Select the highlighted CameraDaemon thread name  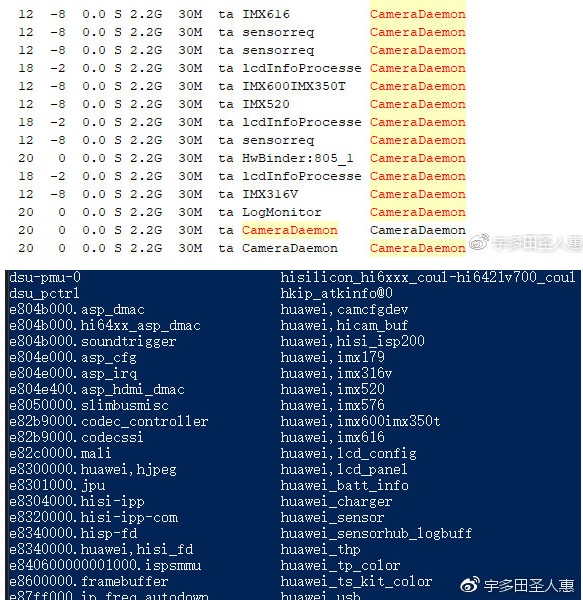point(290,230)
